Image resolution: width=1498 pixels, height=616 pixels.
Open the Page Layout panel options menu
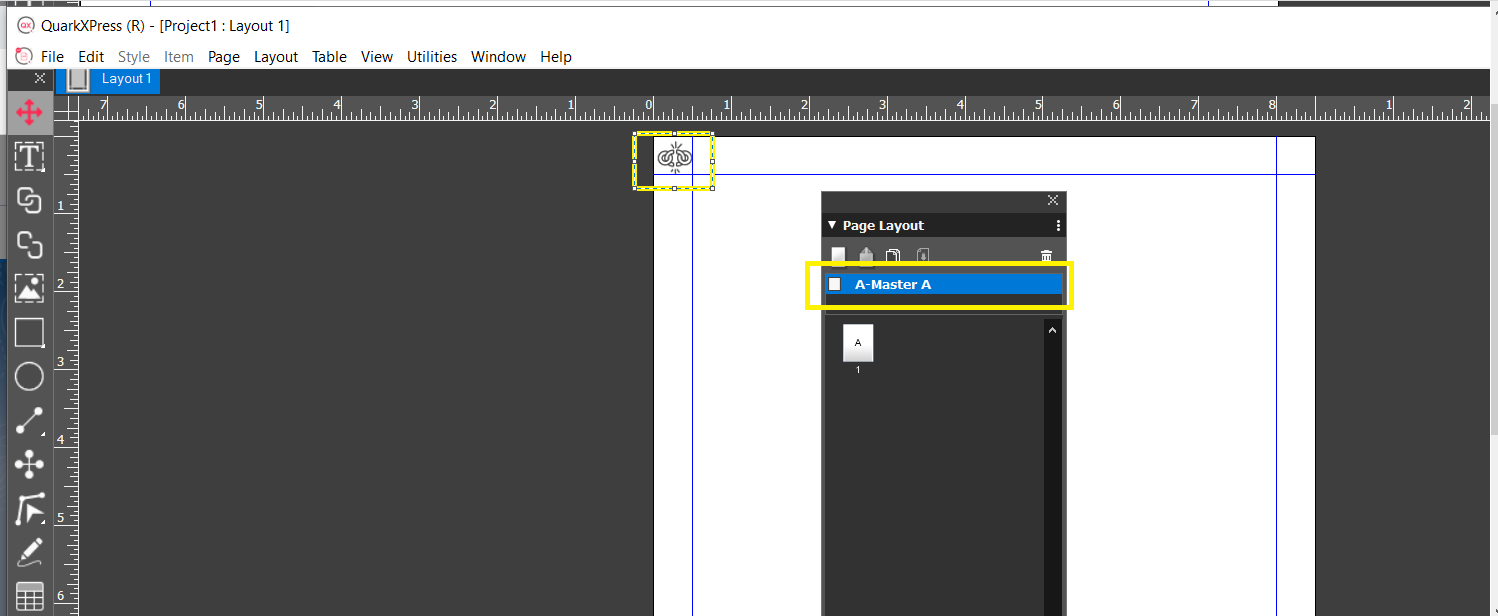(1058, 225)
